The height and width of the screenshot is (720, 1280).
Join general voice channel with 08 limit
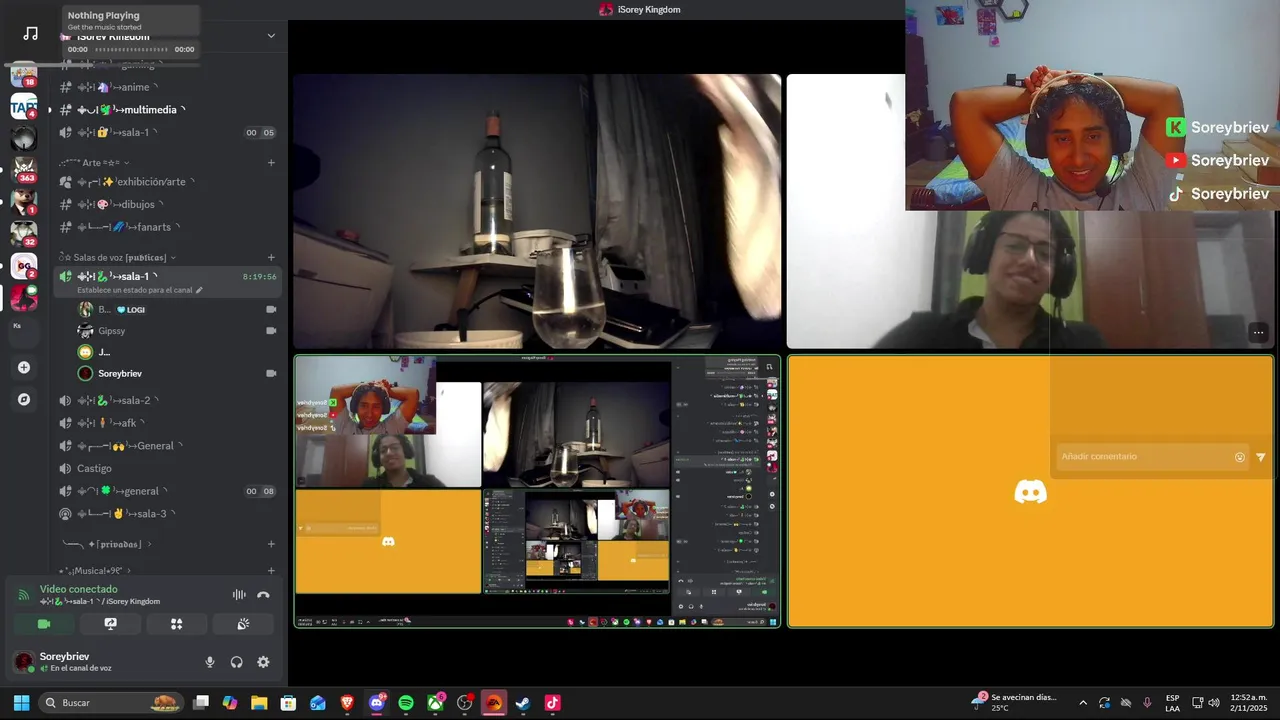coord(168,491)
